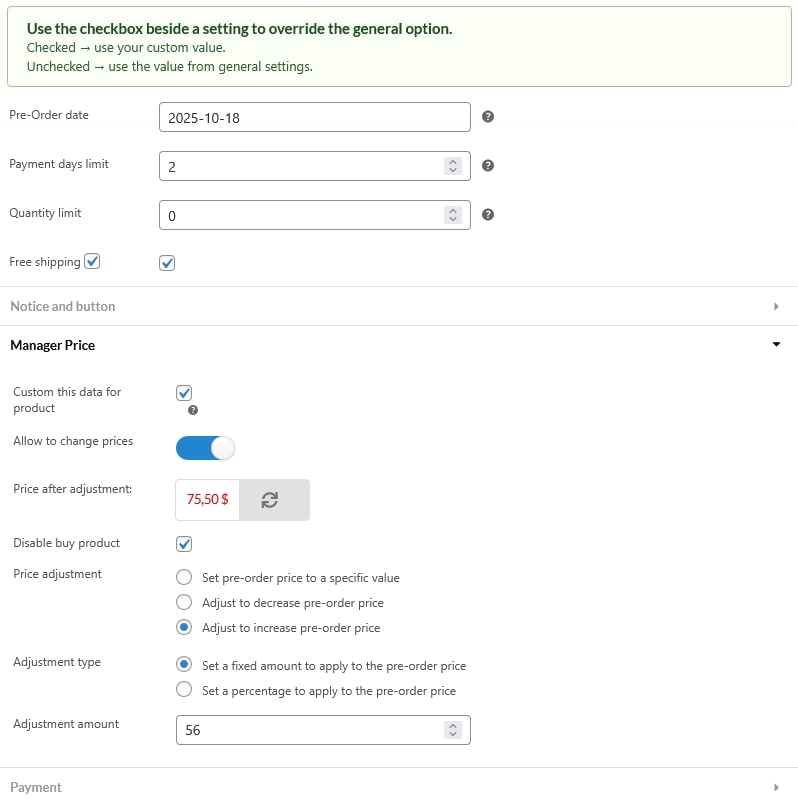798x801 pixels.
Task: Refresh the price after adjustment
Action: click(269, 500)
